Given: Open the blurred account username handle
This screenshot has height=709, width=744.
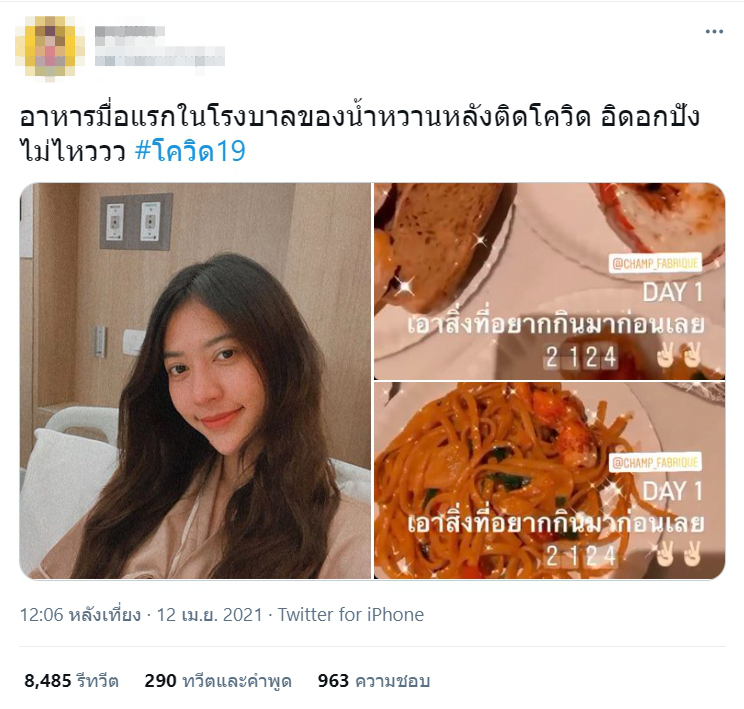Looking at the screenshot, I should [x=159, y=56].
